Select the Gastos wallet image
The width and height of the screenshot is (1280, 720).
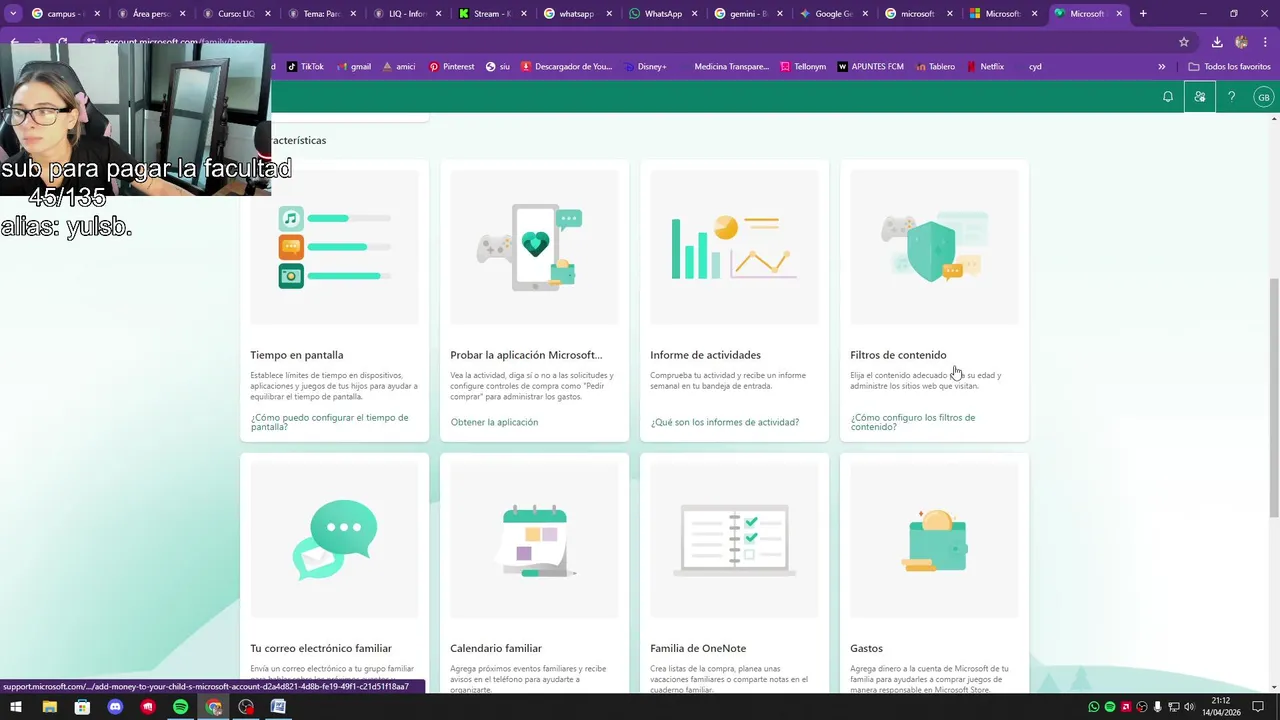(935, 540)
